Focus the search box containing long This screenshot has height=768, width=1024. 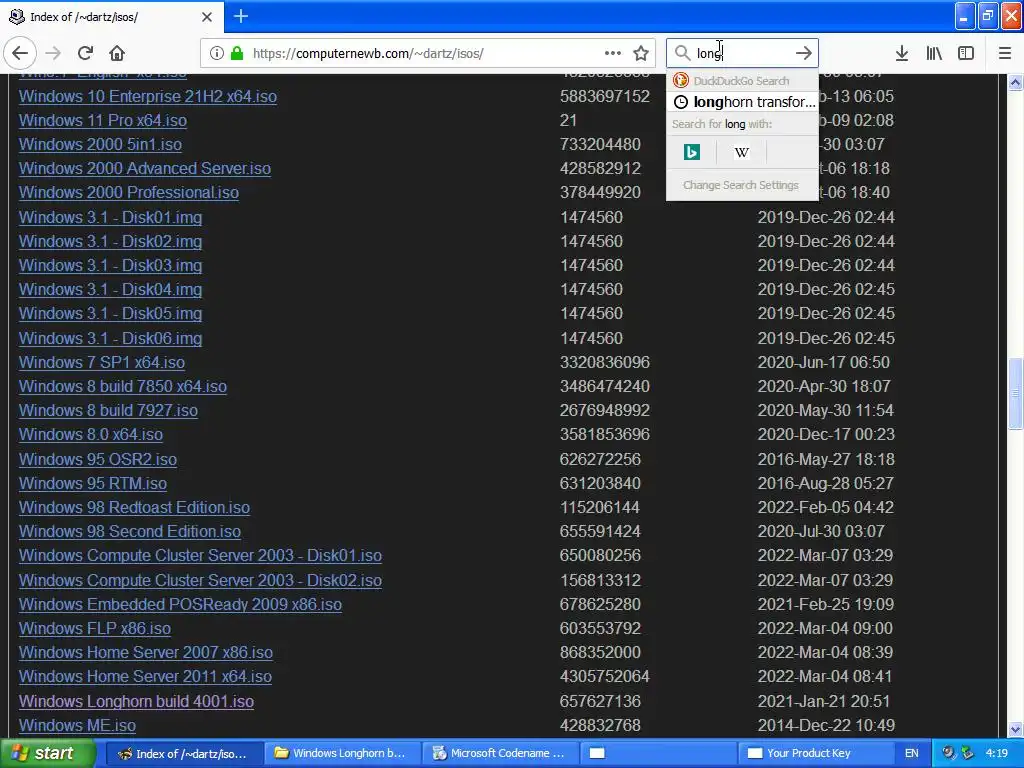[742, 53]
